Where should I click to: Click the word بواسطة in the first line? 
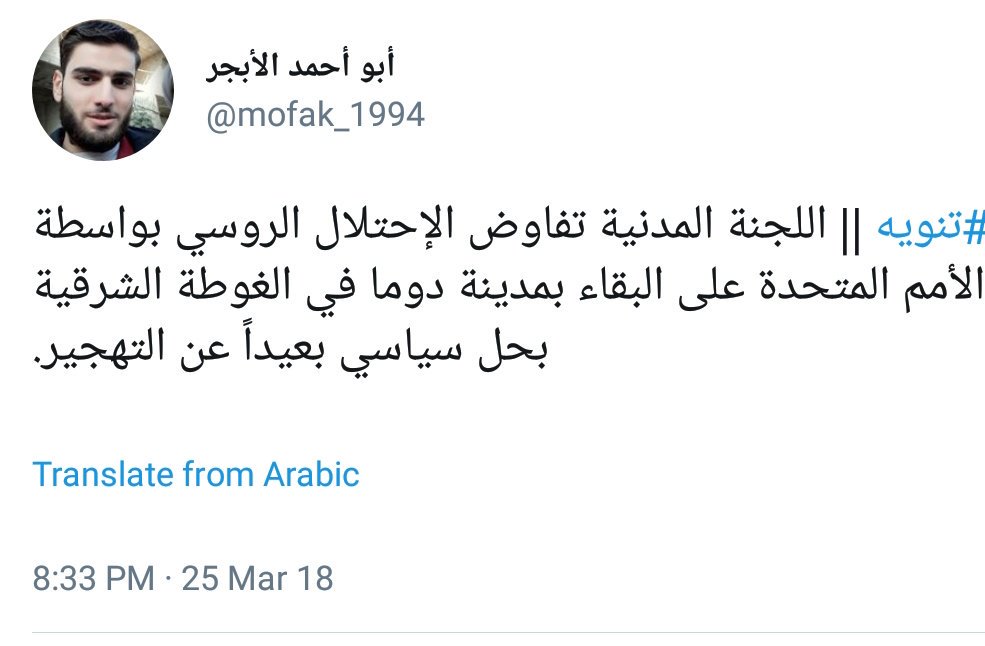tap(97, 225)
